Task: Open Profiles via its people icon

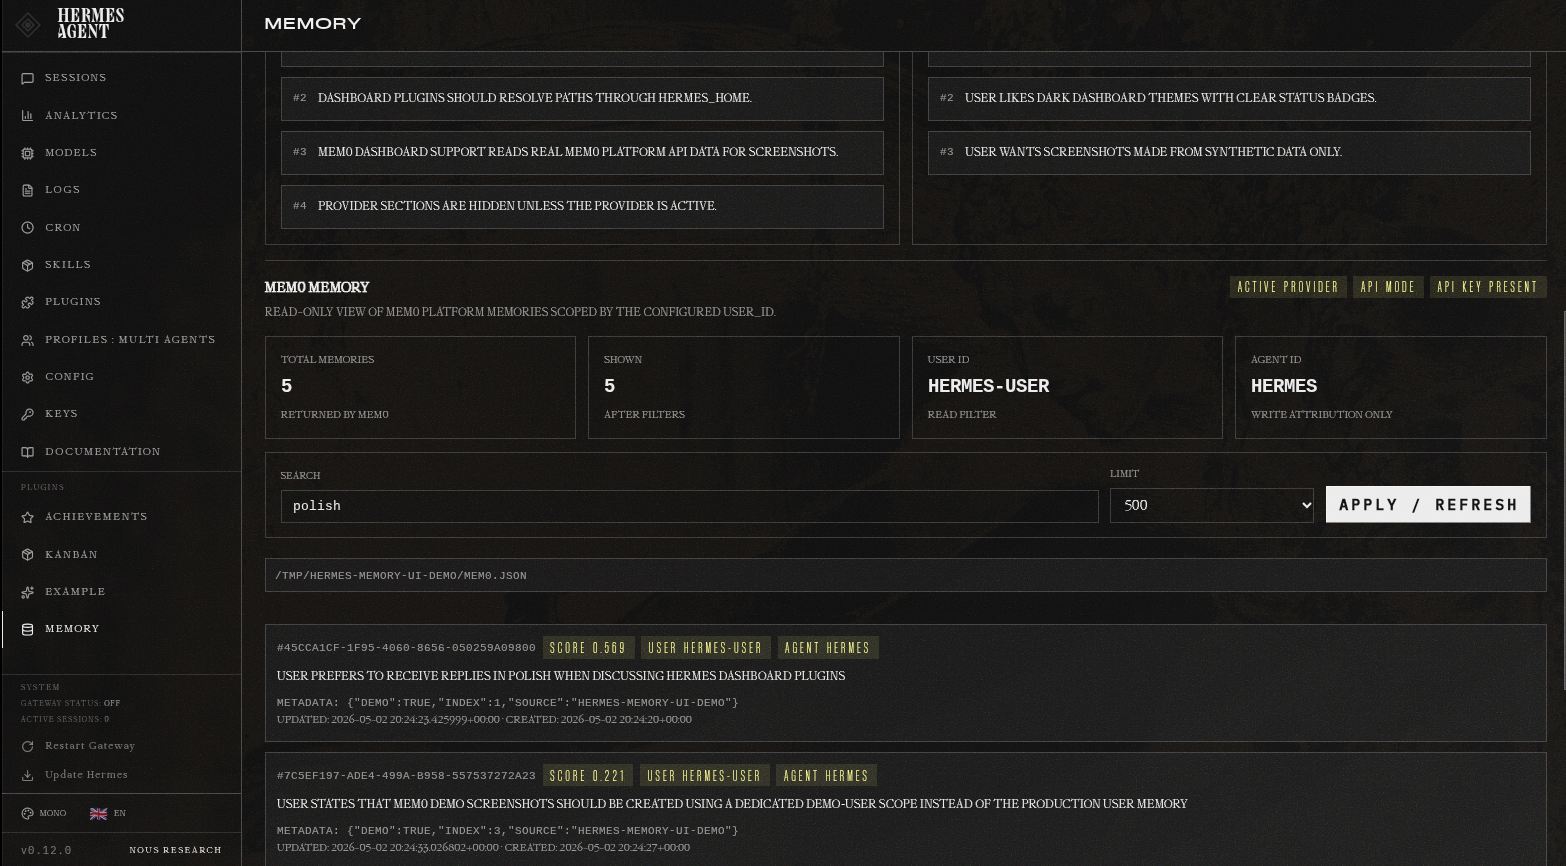Action: coord(27,340)
